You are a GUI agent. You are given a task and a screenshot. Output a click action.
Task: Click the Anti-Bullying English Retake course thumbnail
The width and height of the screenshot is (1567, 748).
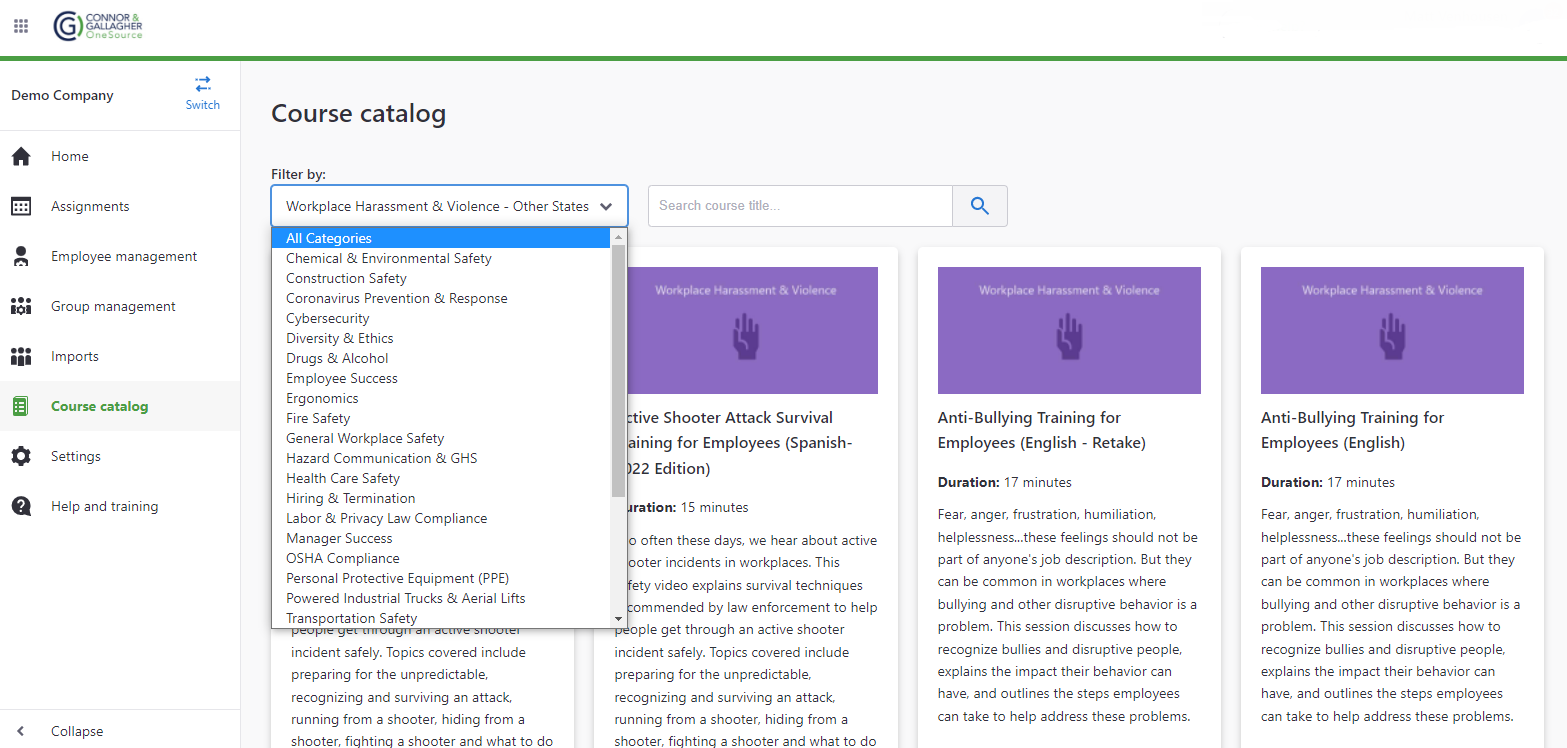click(x=1069, y=330)
